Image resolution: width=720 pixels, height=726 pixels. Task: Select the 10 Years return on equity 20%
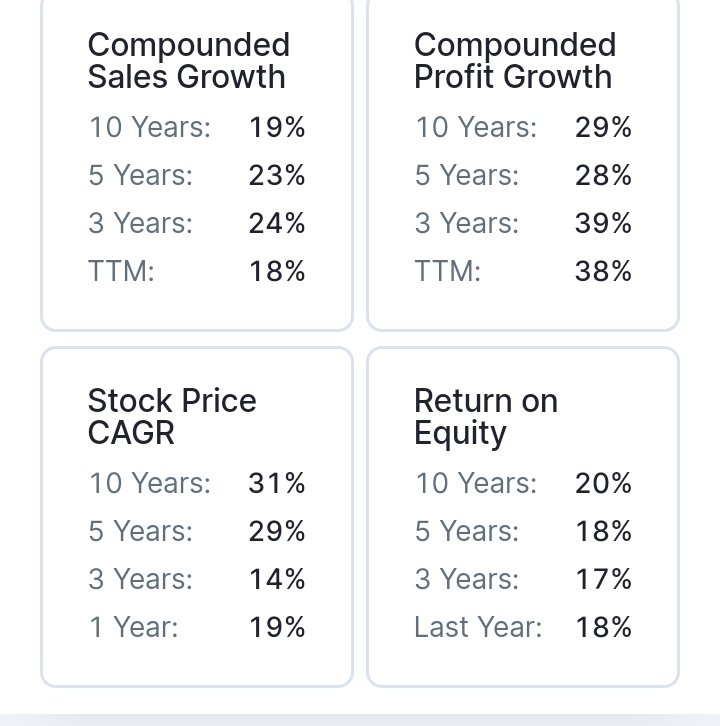pos(603,484)
